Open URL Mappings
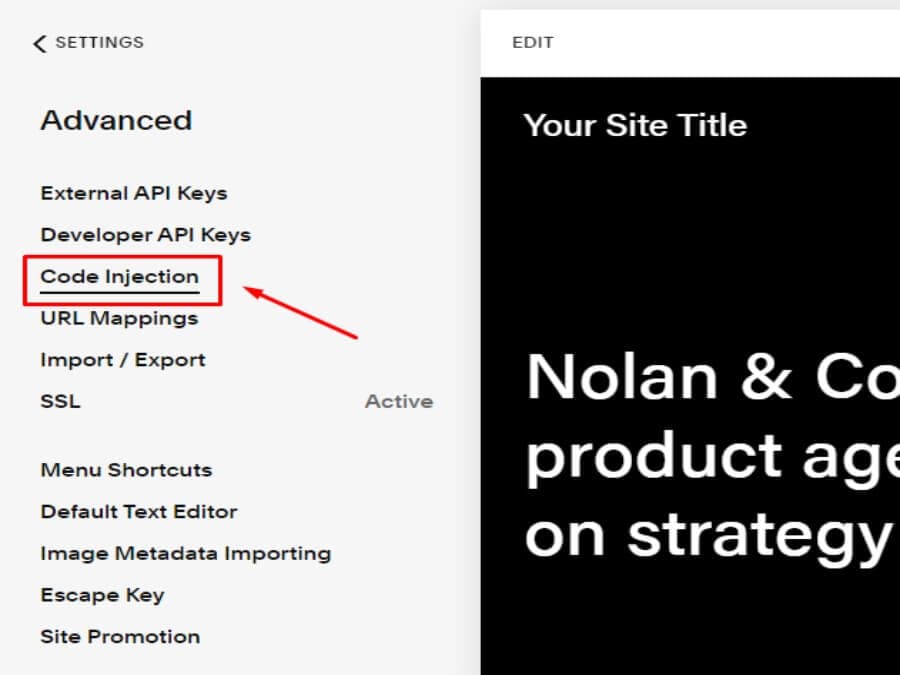900x675 pixels. pos(119,319)
